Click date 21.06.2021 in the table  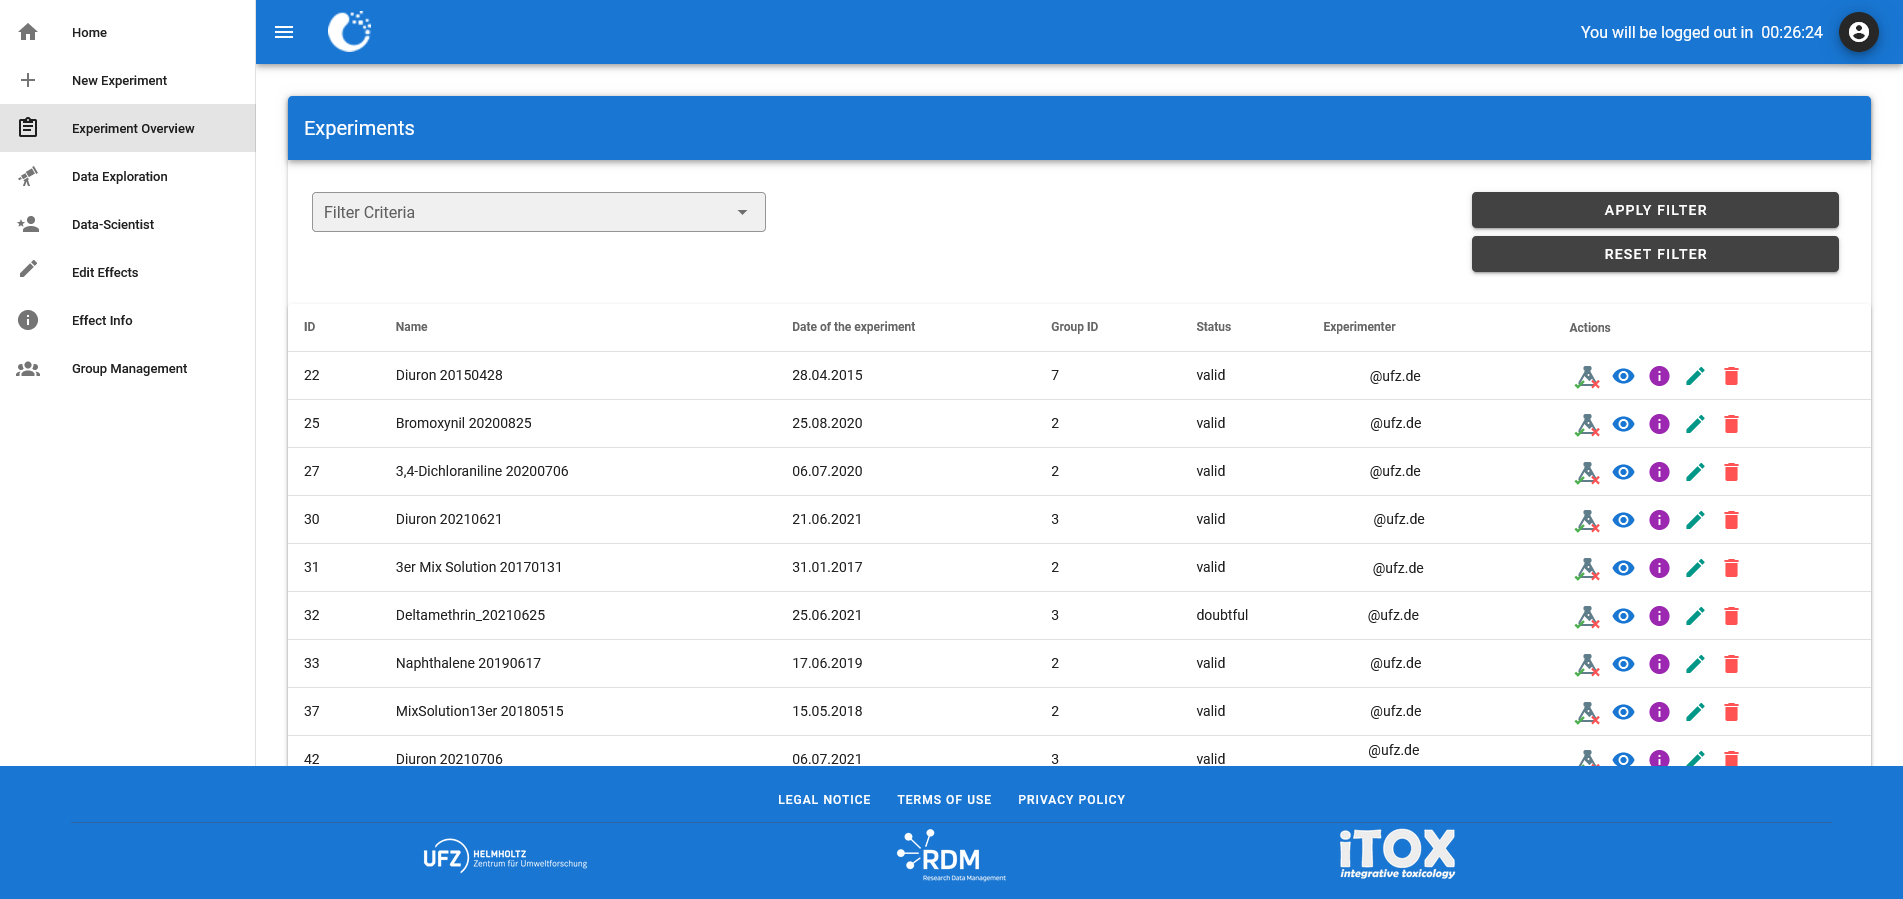coord(827,519)
